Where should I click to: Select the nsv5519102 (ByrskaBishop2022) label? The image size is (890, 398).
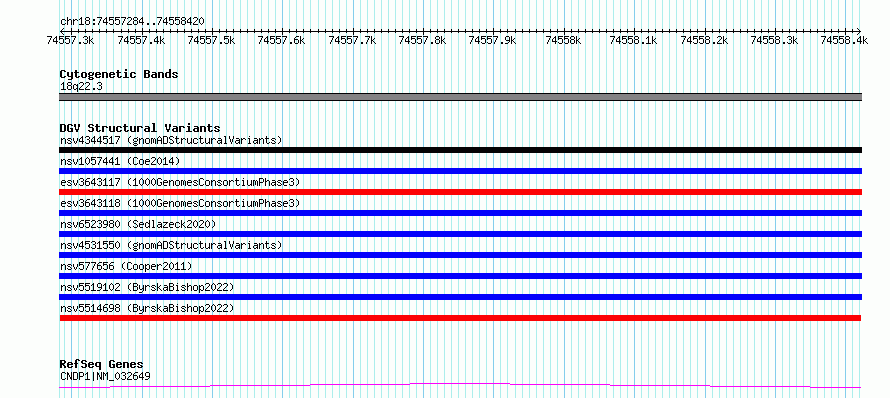[147, 287]
